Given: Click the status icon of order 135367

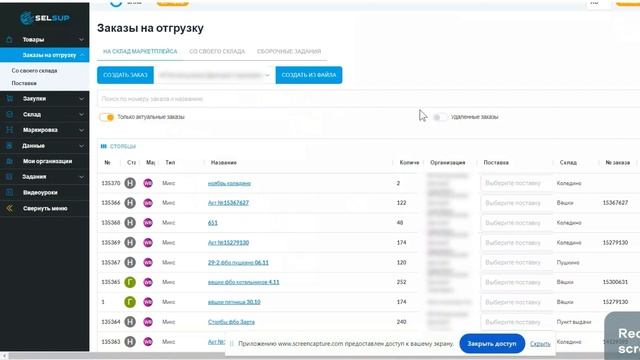Looking at the screenshot, I should click(130, 262).
